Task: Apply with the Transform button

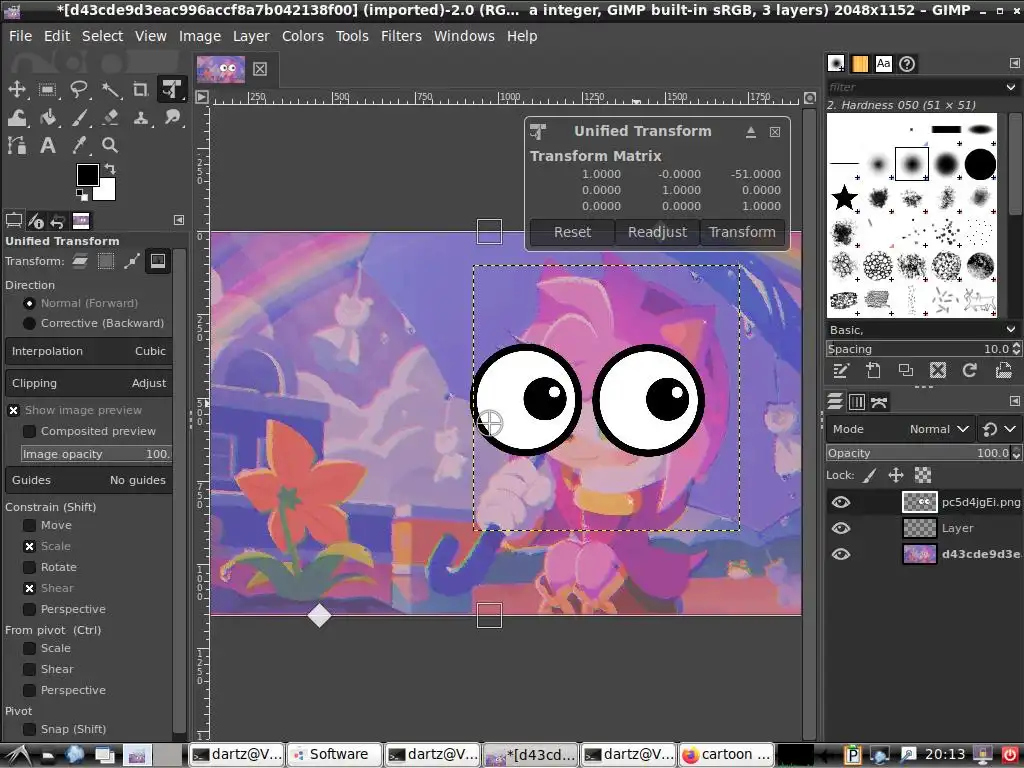Action: [x=742, y=232]
